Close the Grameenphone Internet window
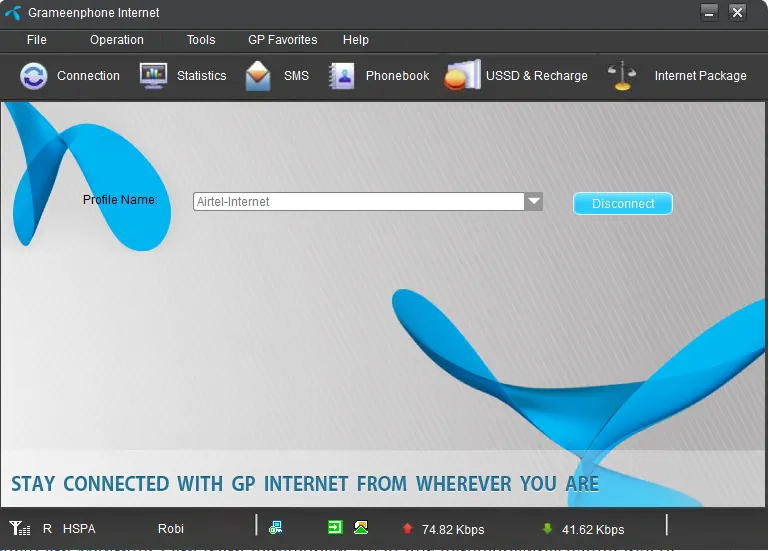The width and height of the screenshot is (769, 551). point(737,12)
